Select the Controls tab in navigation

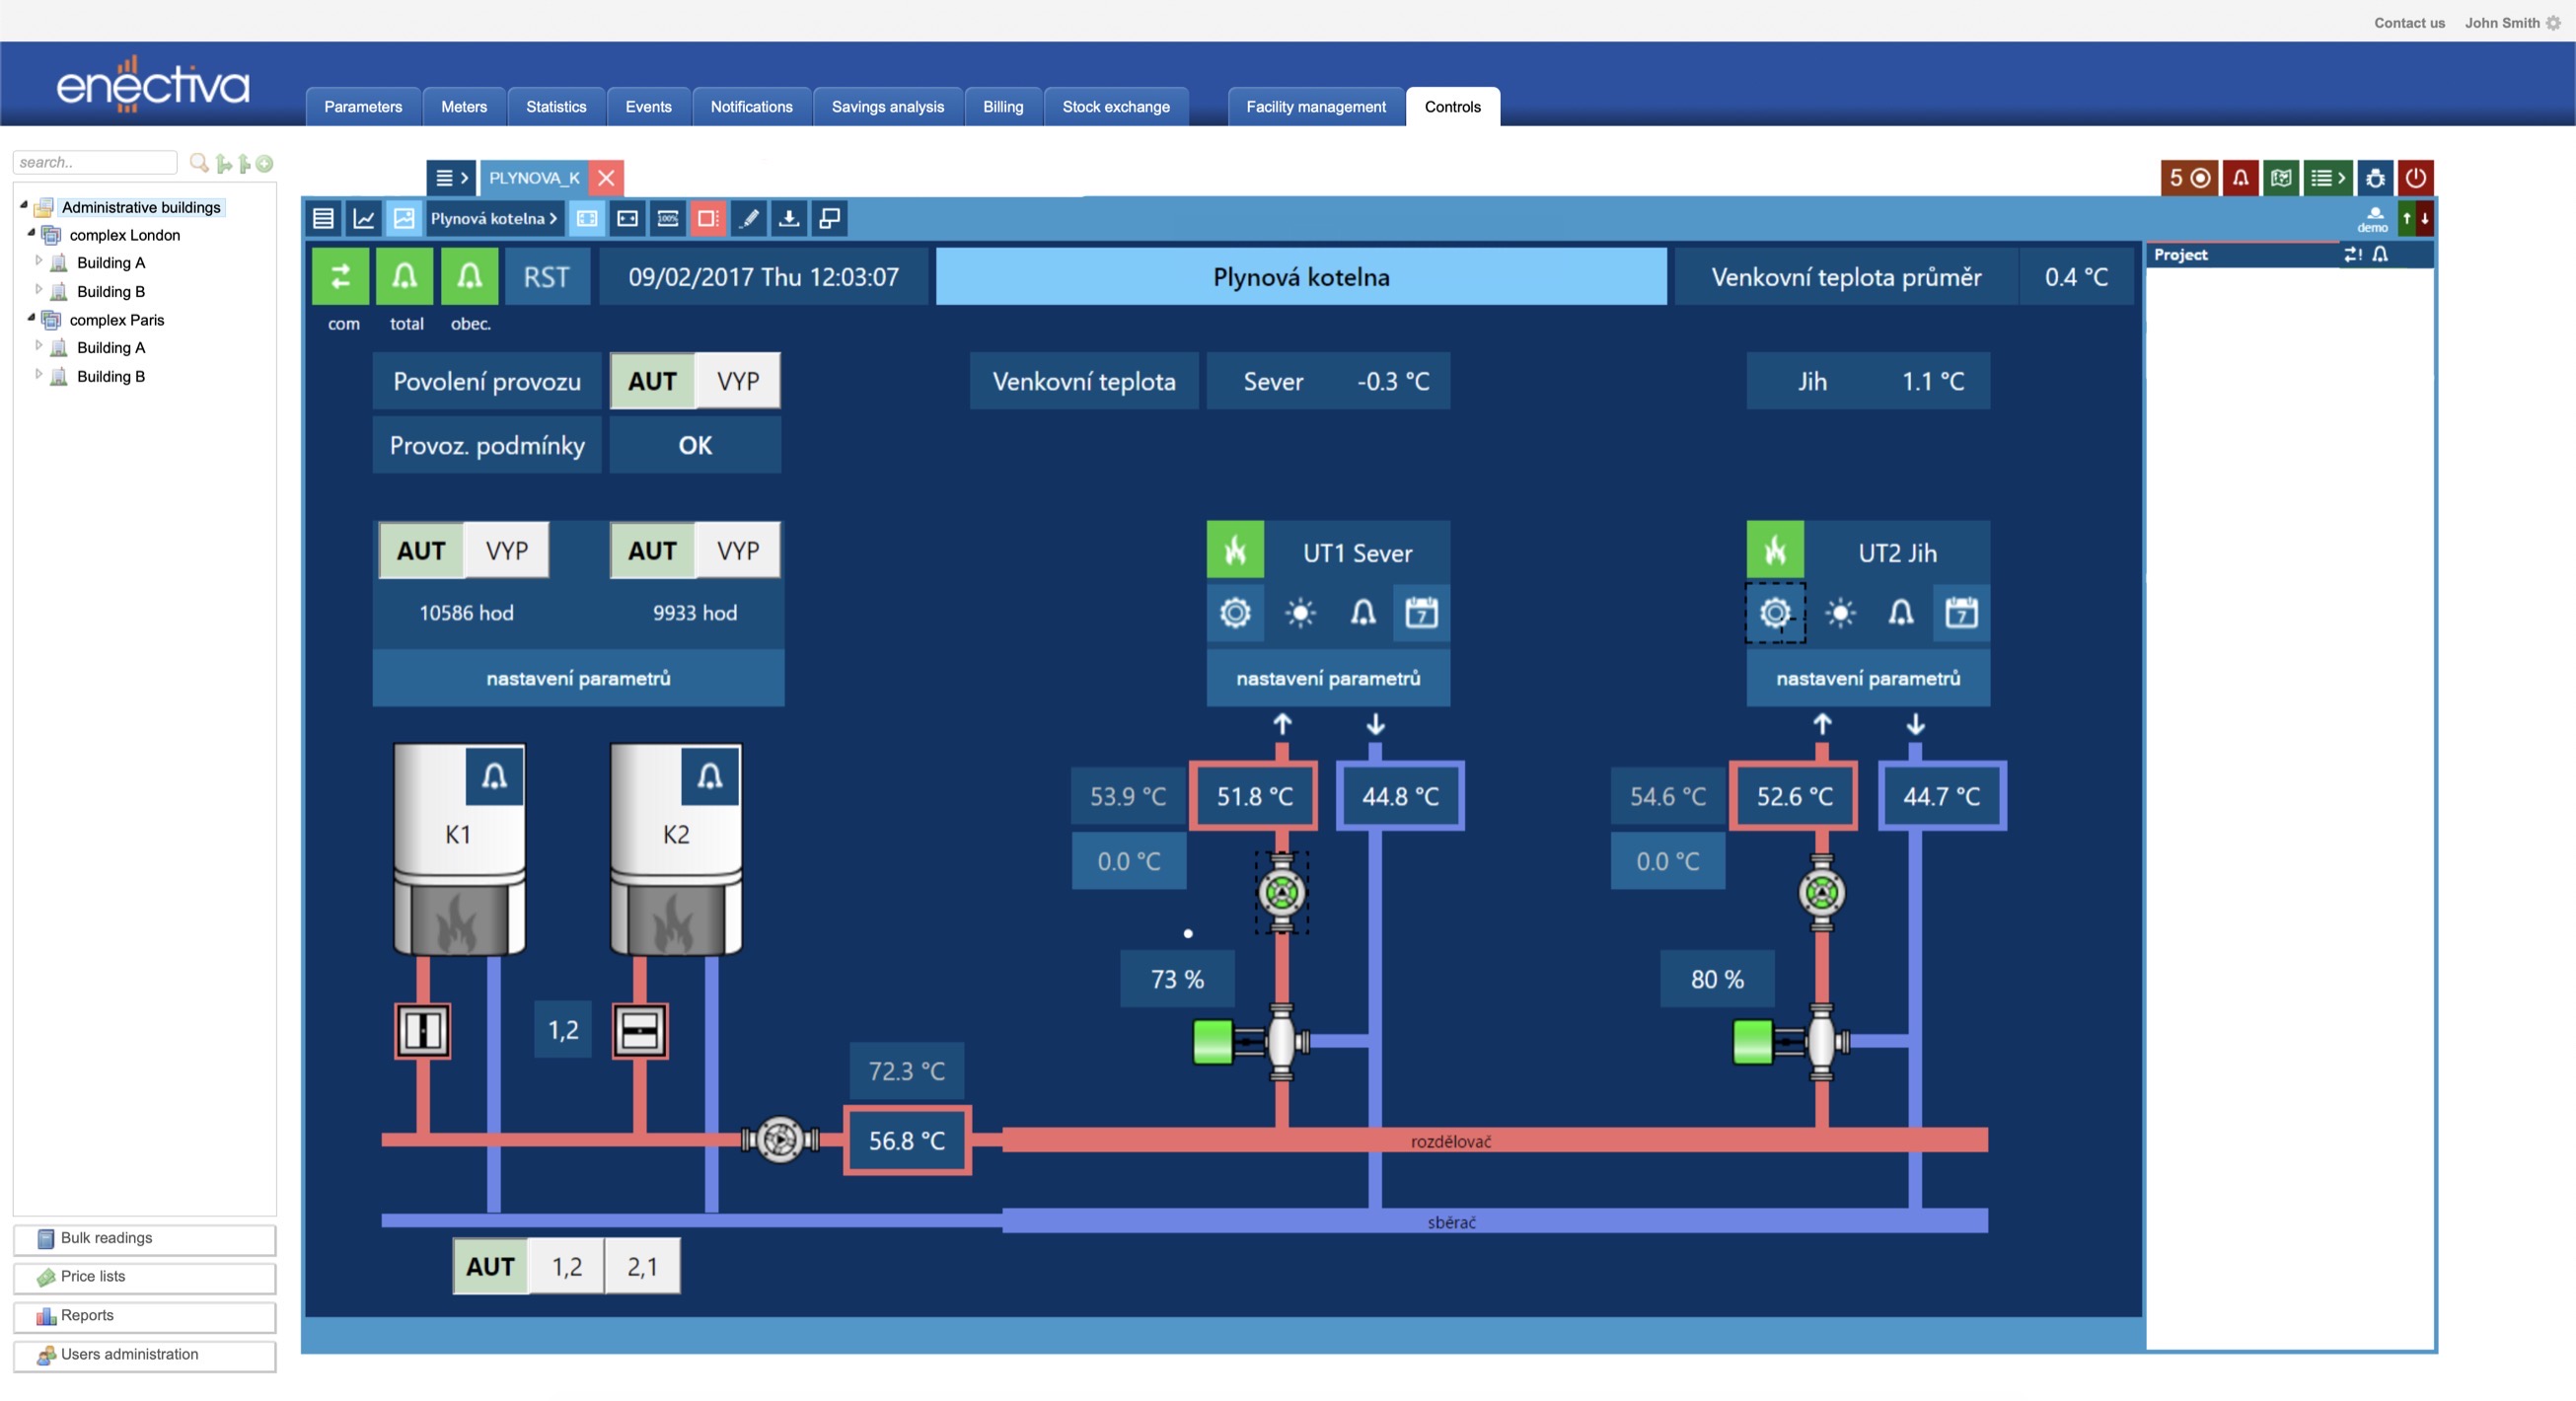(1451, 107)
